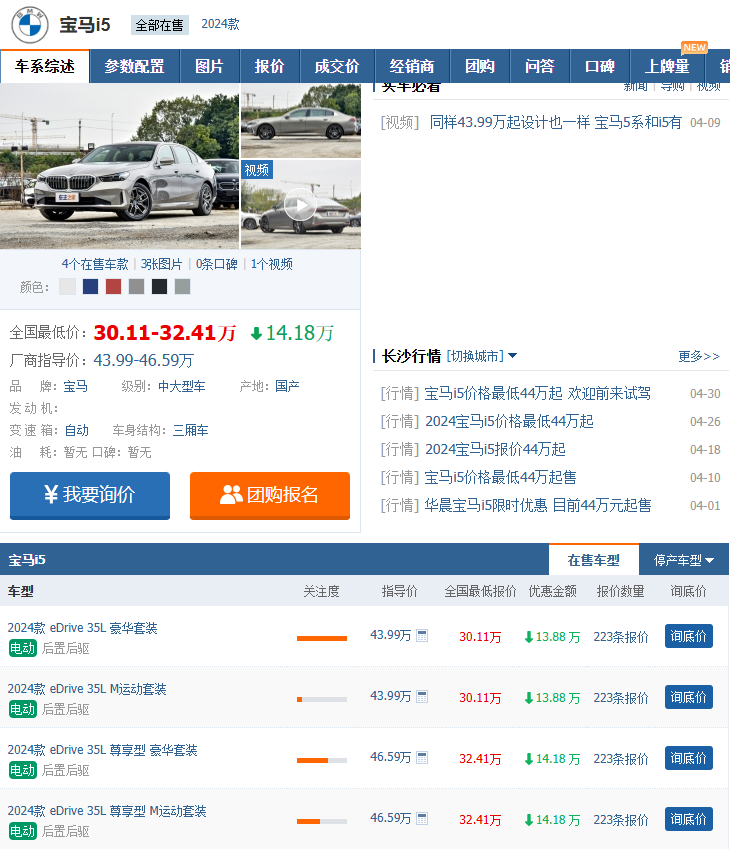Image resolution: width=730 pixels, height=849 pixels.
Task: Open the 图片 tab
Action: pos(210,66)
